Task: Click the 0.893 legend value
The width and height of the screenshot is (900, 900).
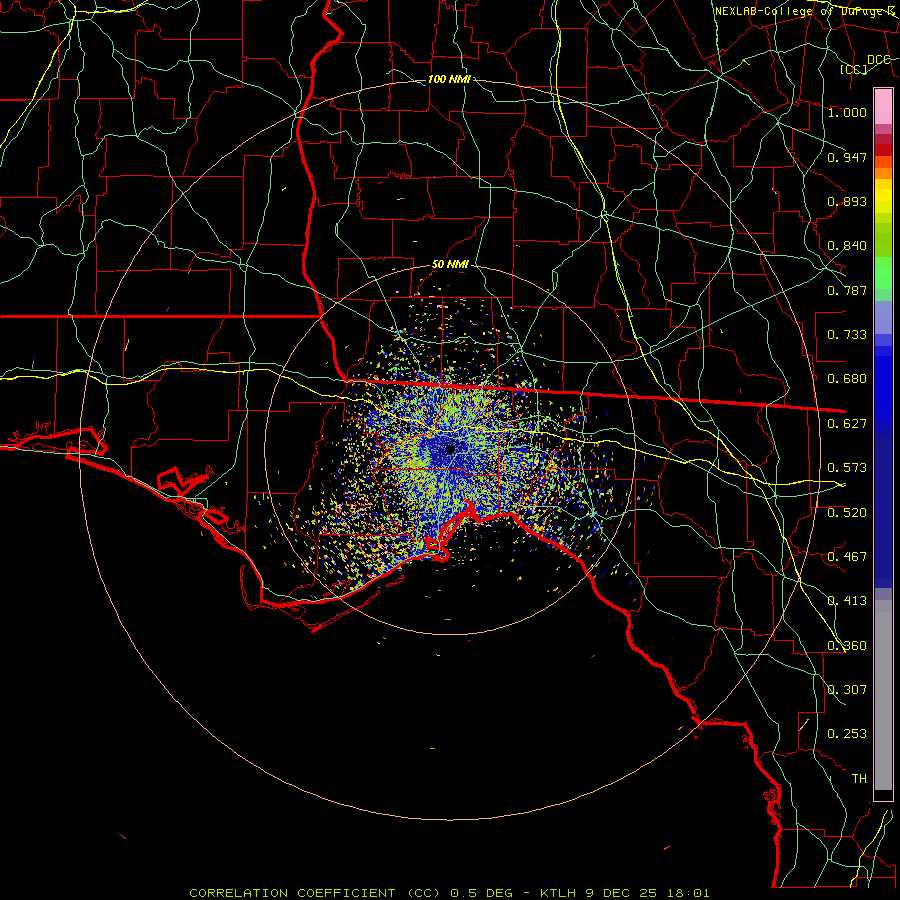Action: point(847,201)
